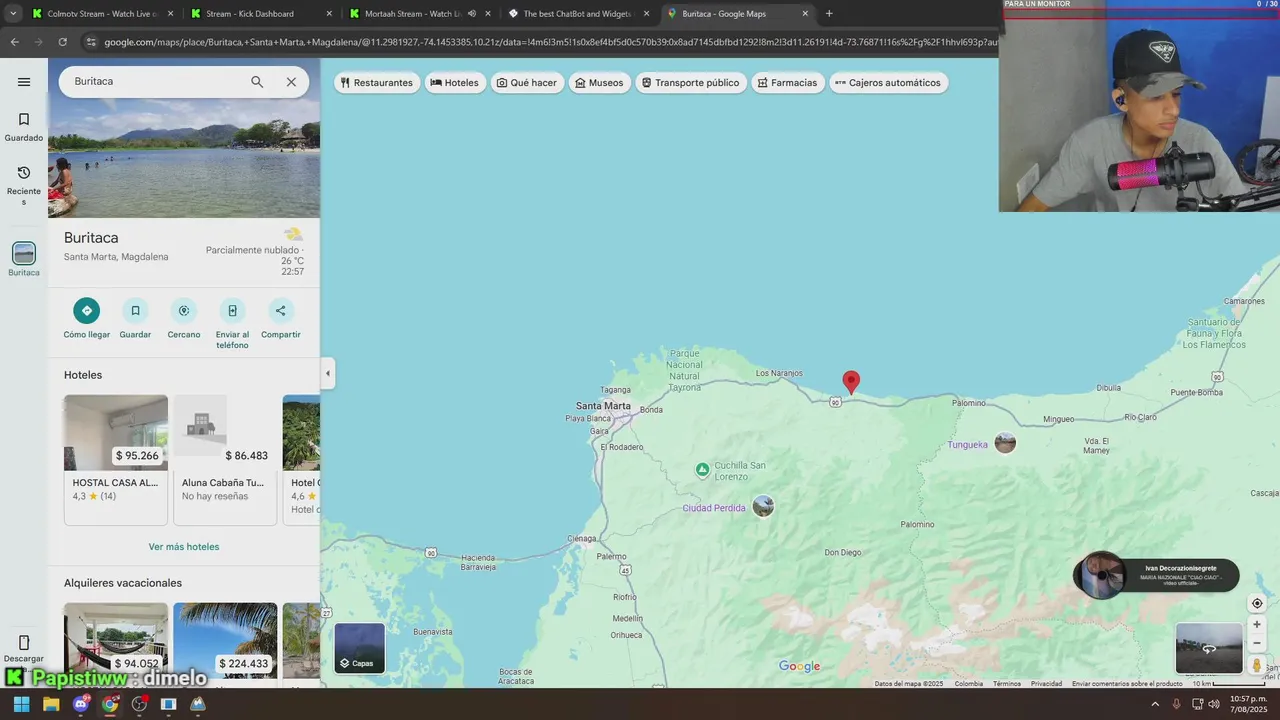This screenshot has height=720, width=1280.
Task: Open the Descargar app option in sidebar
Action: coord(24,649)
